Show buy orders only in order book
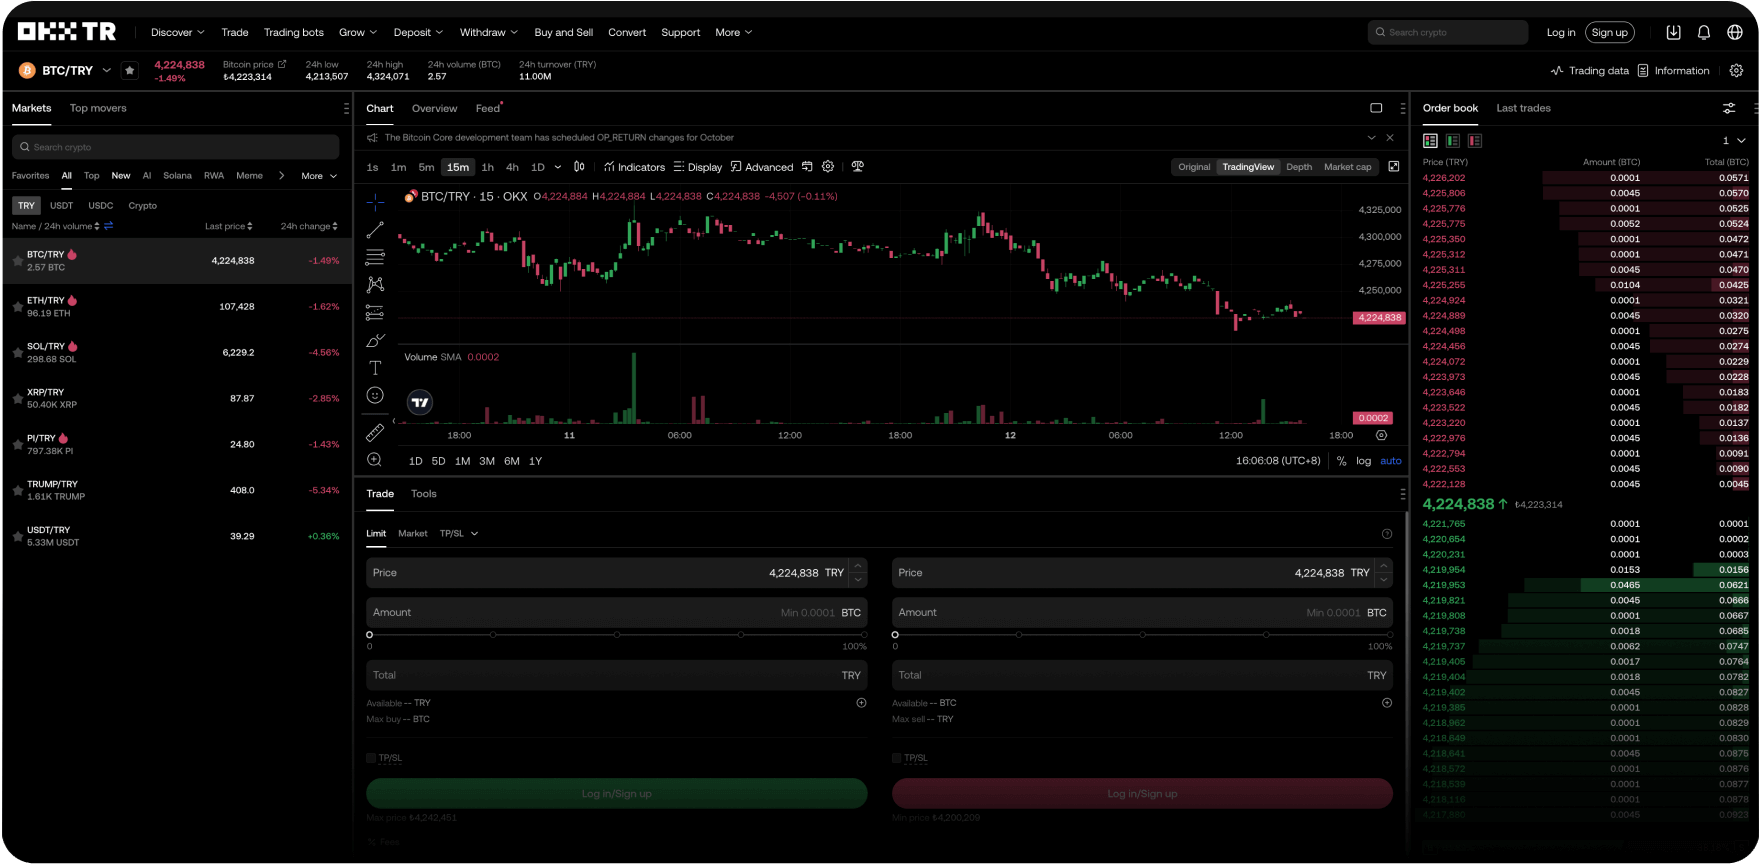The image size is (1759, 864). click(x=1453, y=141)
